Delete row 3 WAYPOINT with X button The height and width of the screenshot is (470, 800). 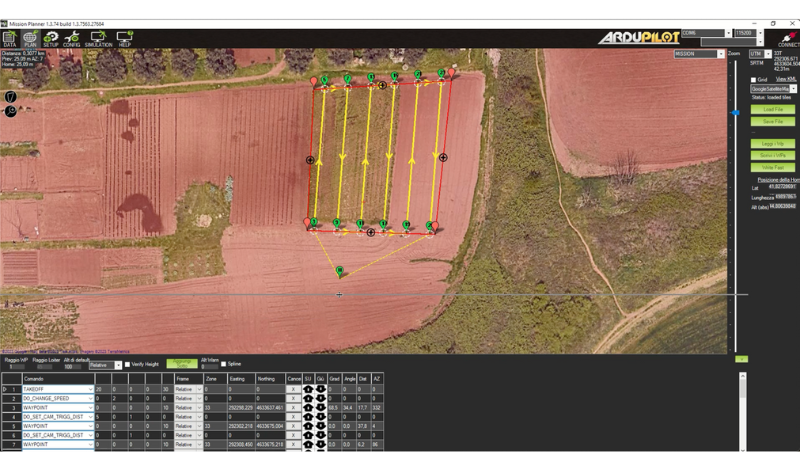(293, 408)
